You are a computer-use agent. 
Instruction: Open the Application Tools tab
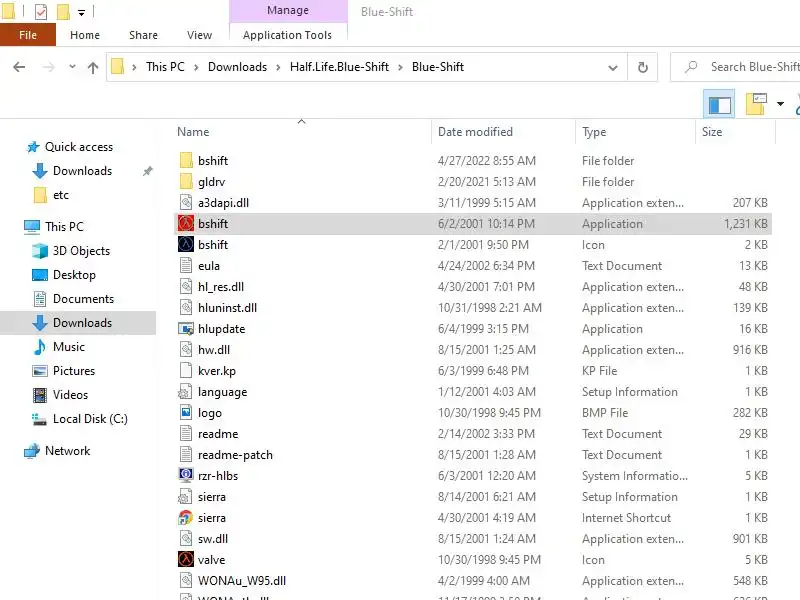pyautogui.click(x=287, y=35)
